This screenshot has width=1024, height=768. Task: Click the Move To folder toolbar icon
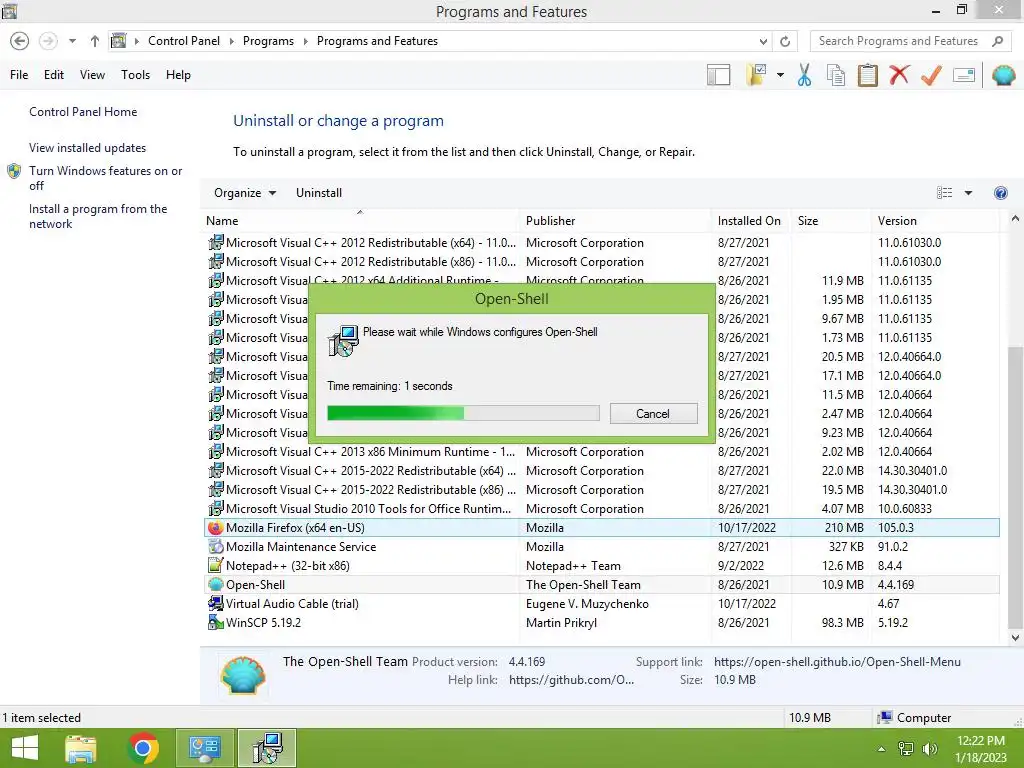point(757,75)
